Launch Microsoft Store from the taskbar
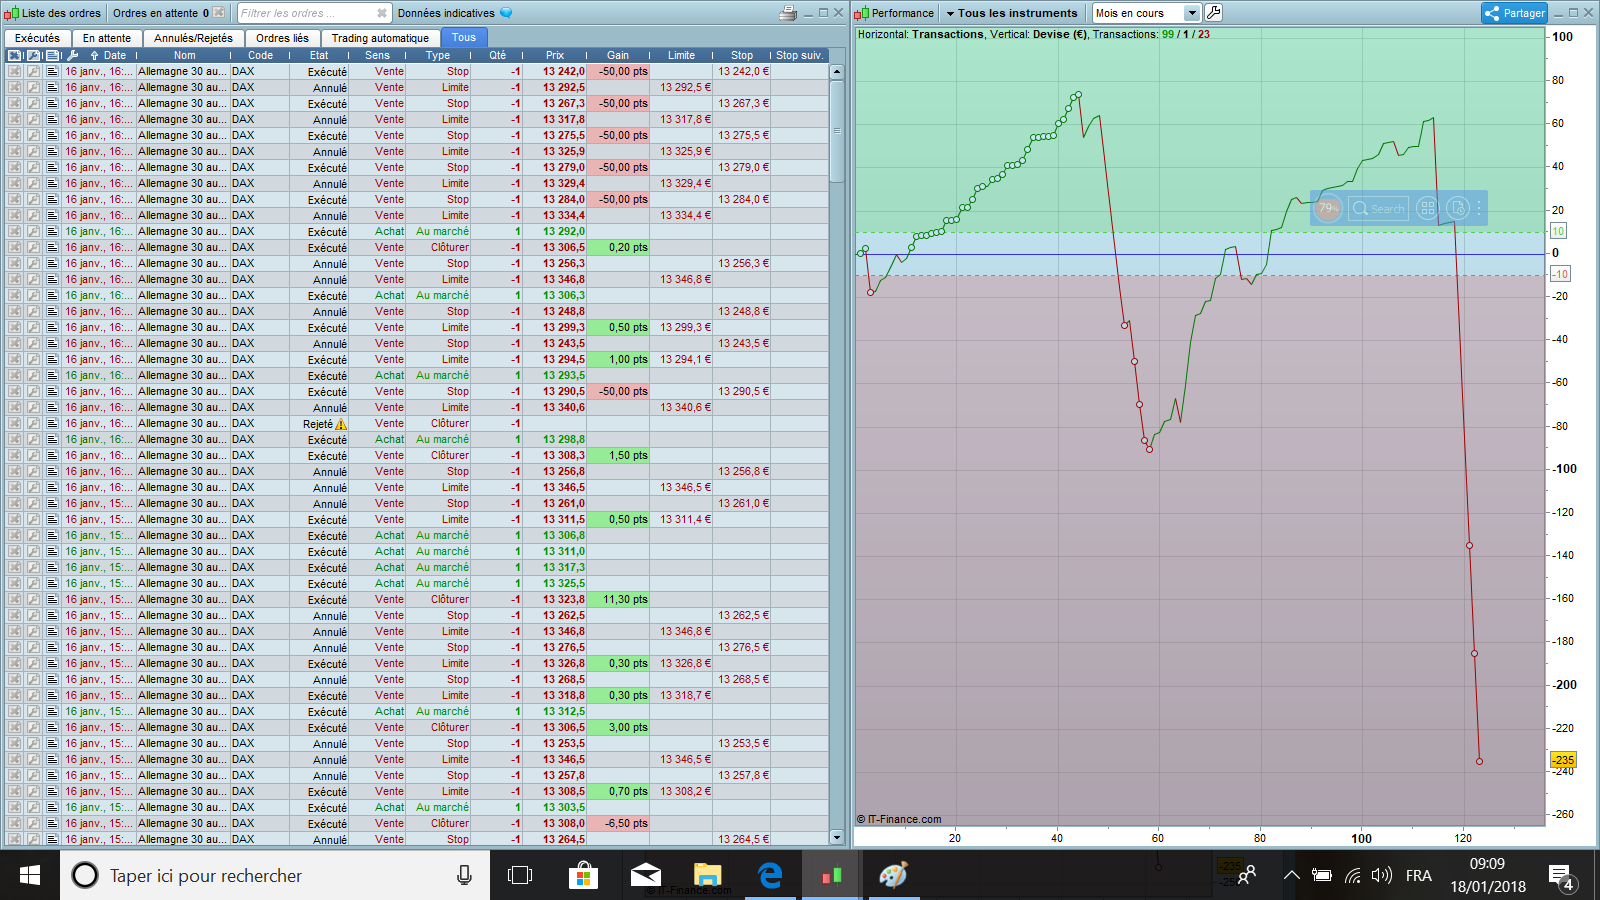1600x900 pixels. 583,875
